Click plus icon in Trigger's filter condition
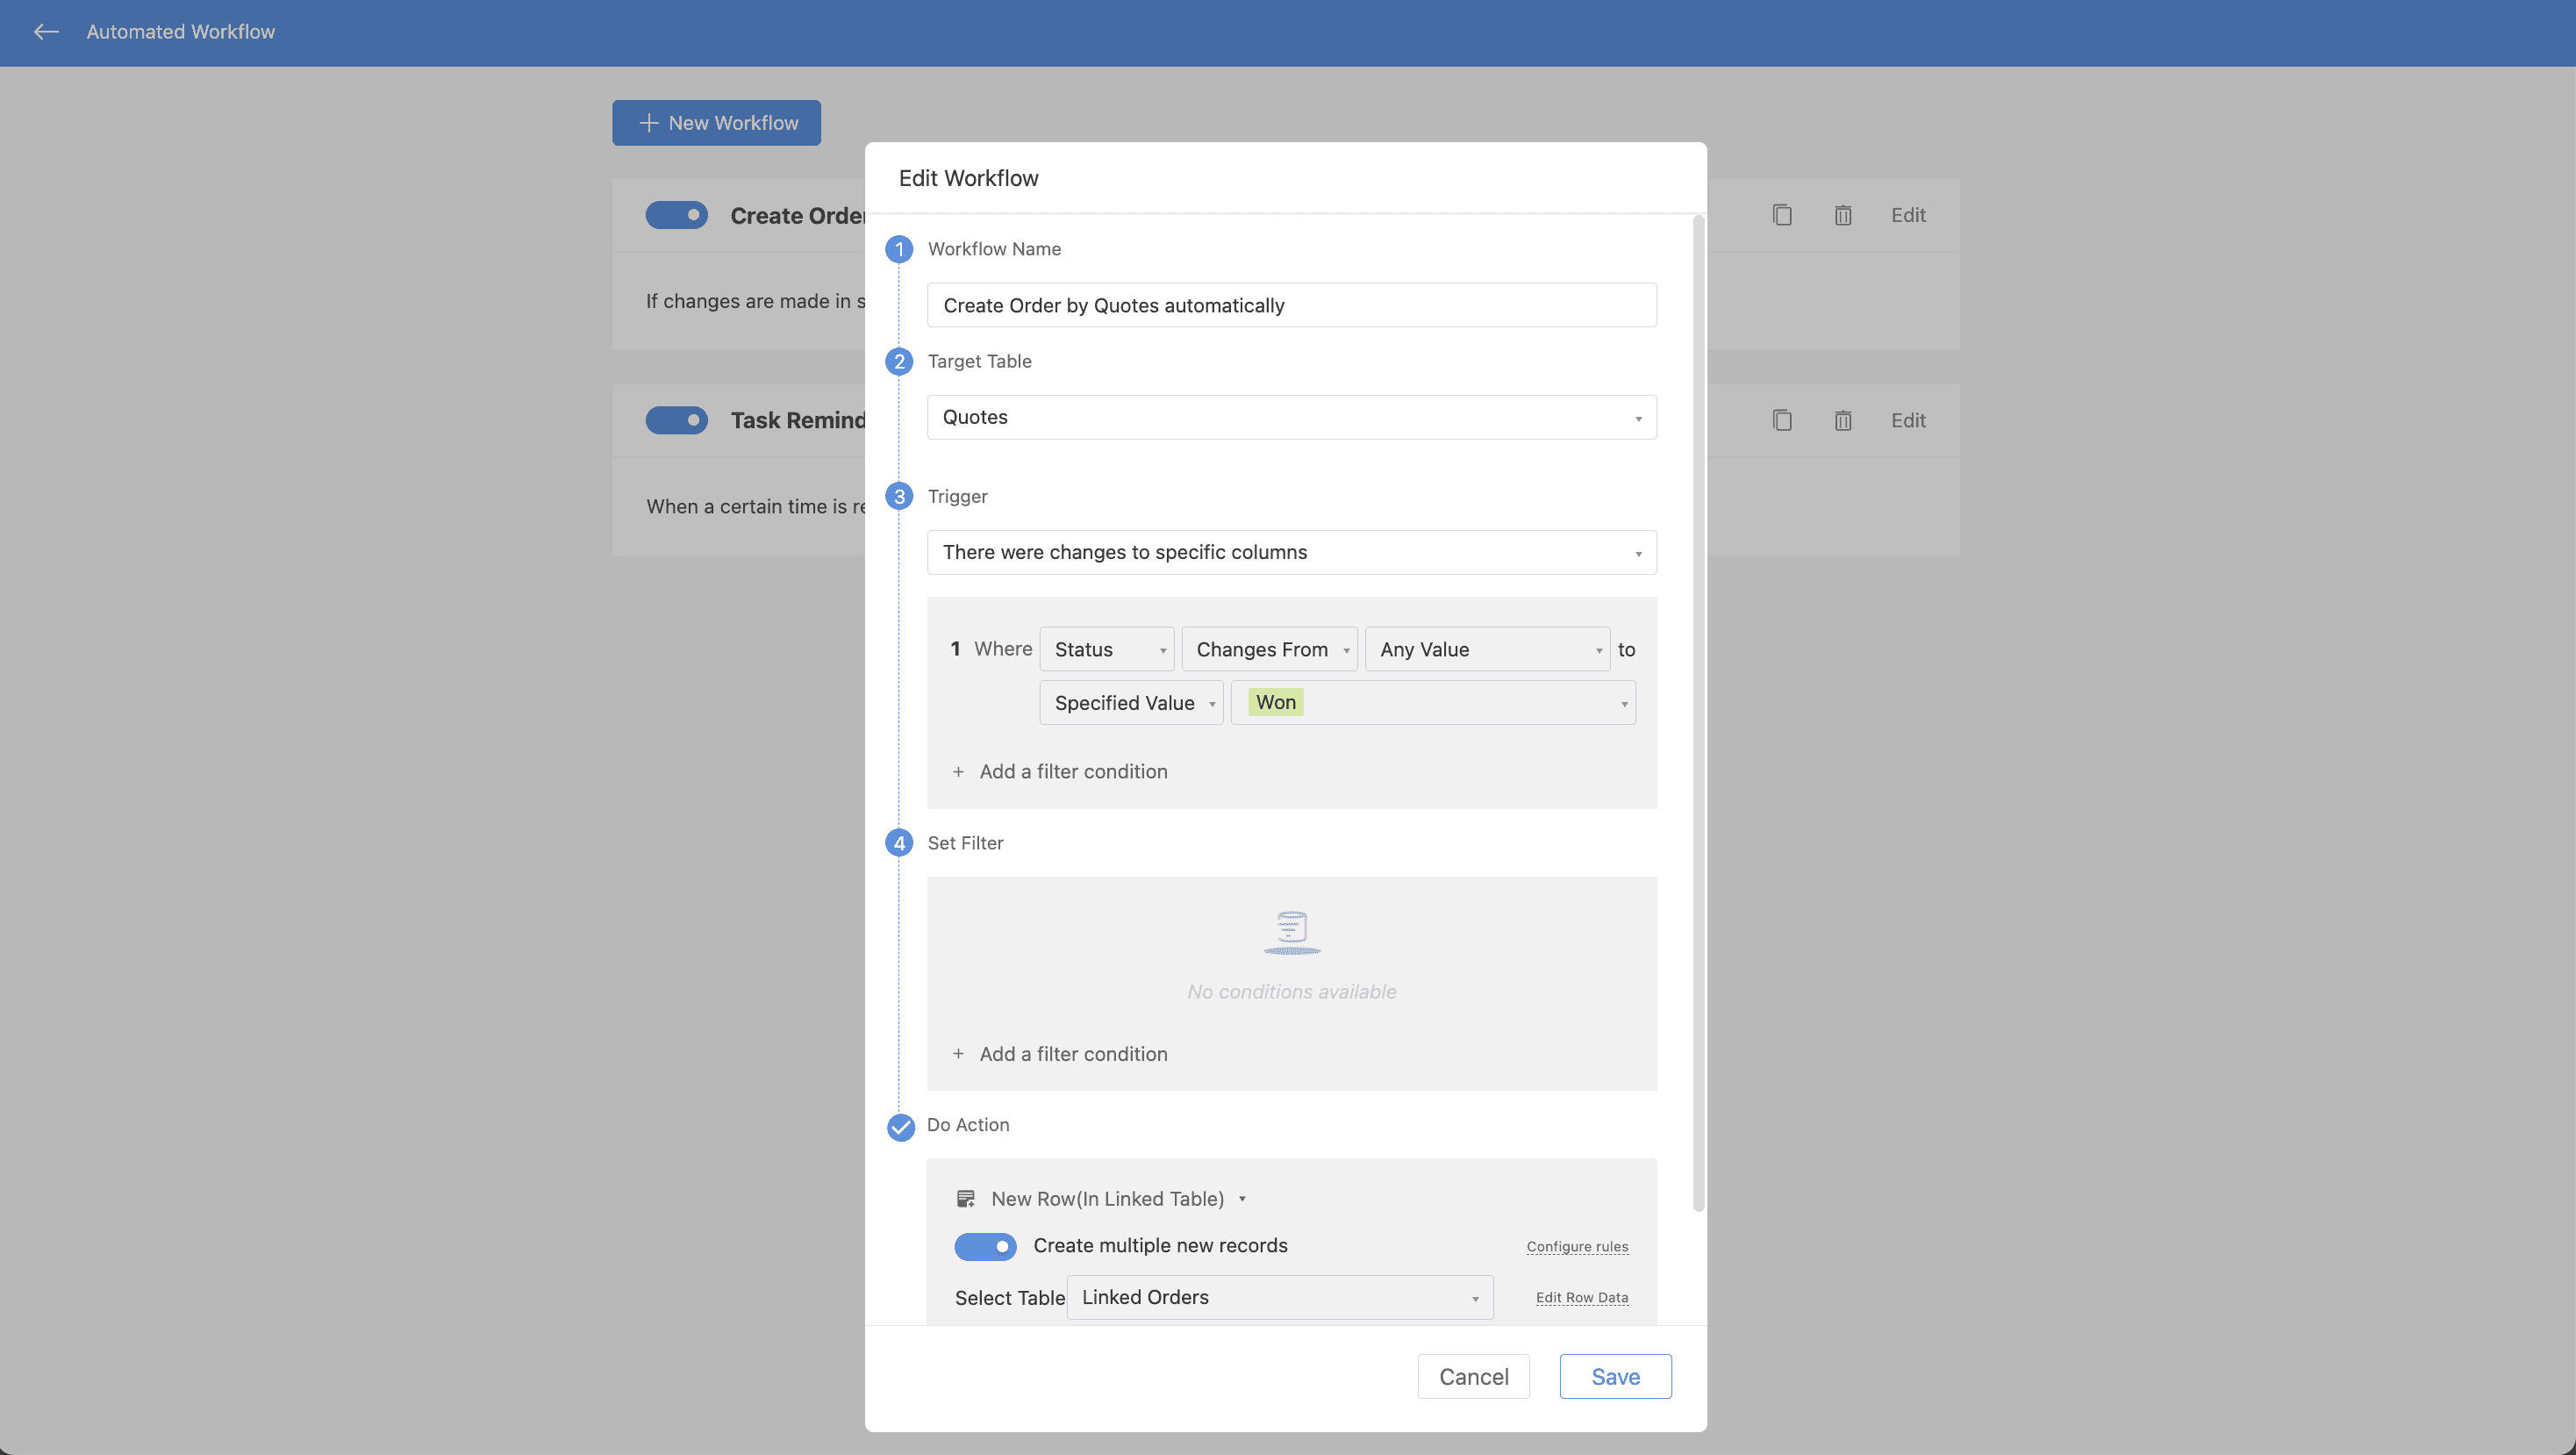This screenshot has height=1455, width=2576. pyautogui.click(x=958, y=772)
